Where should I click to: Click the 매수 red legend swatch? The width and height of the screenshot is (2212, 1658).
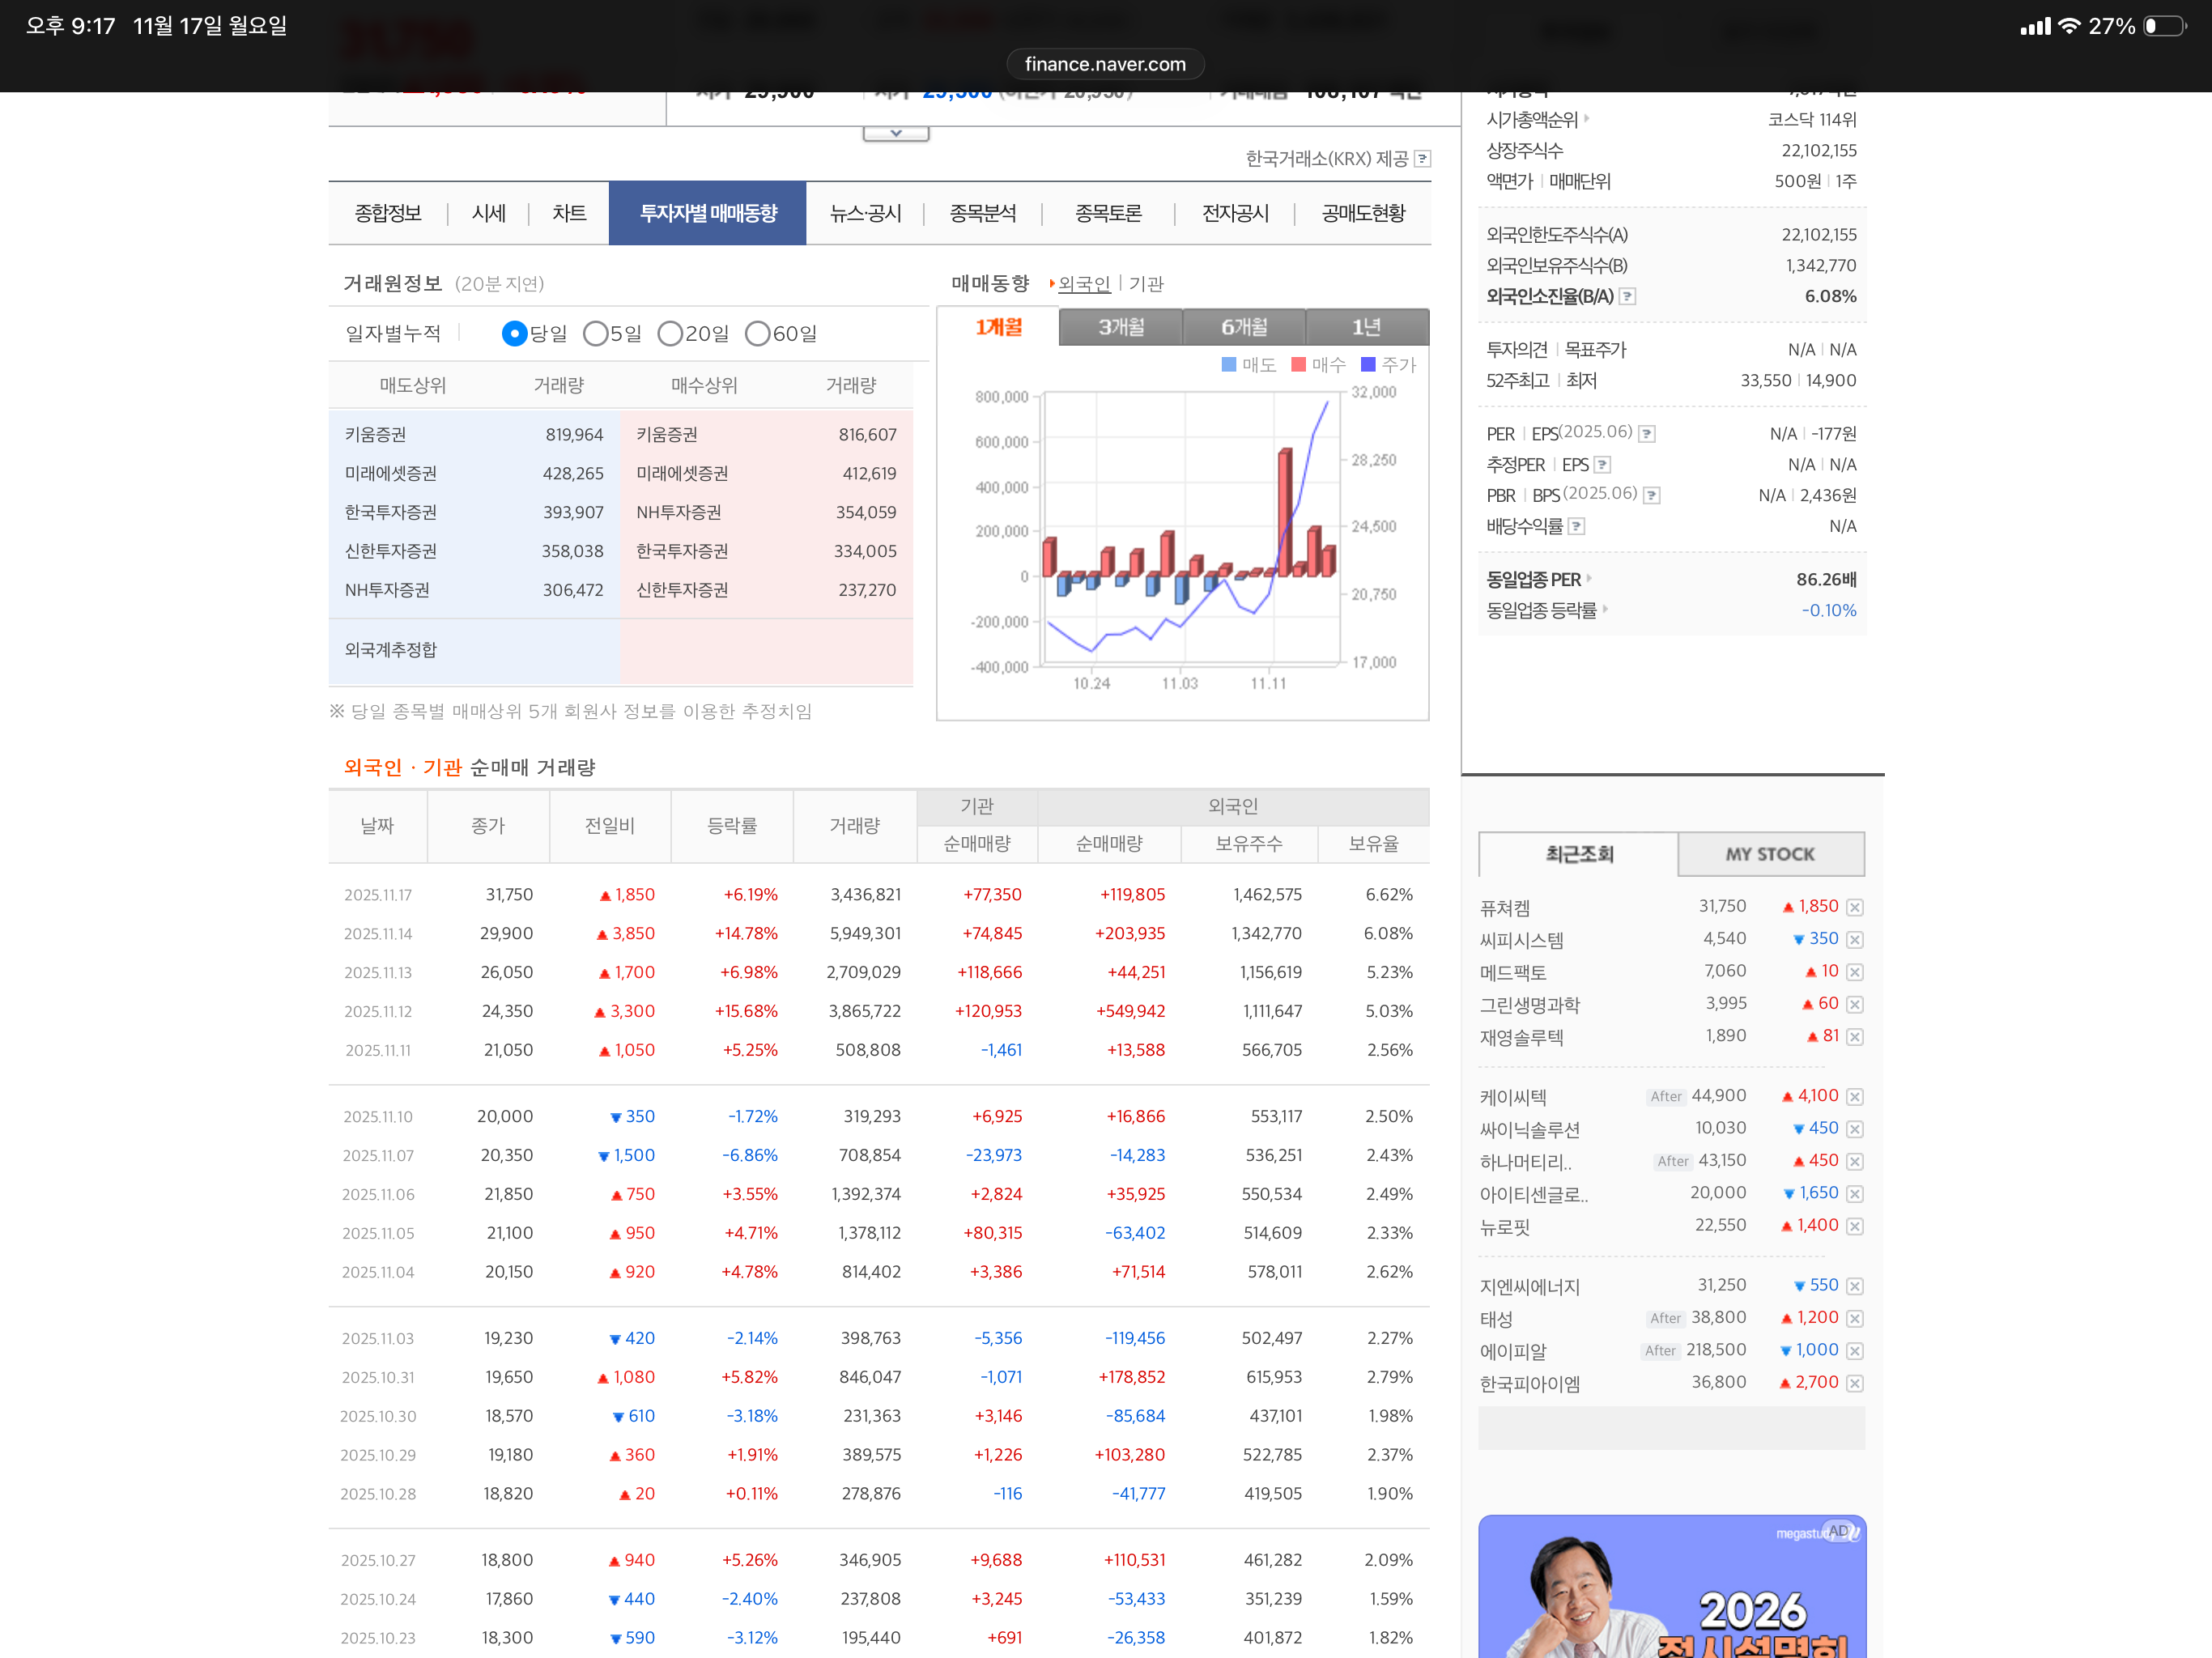(x=1298, y=365)
